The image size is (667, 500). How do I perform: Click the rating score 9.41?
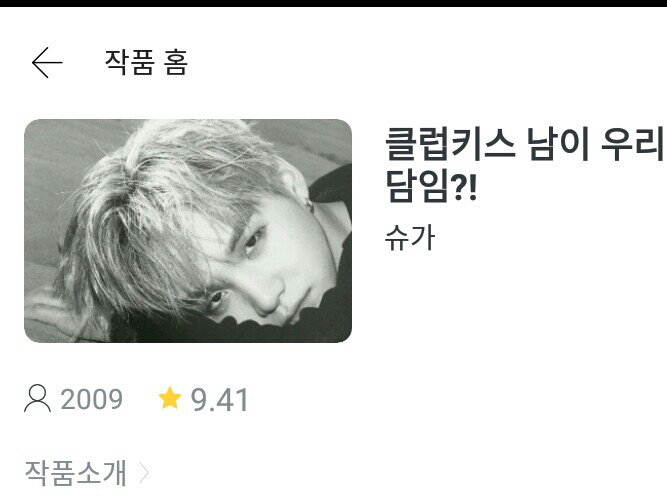coord(219,400)
